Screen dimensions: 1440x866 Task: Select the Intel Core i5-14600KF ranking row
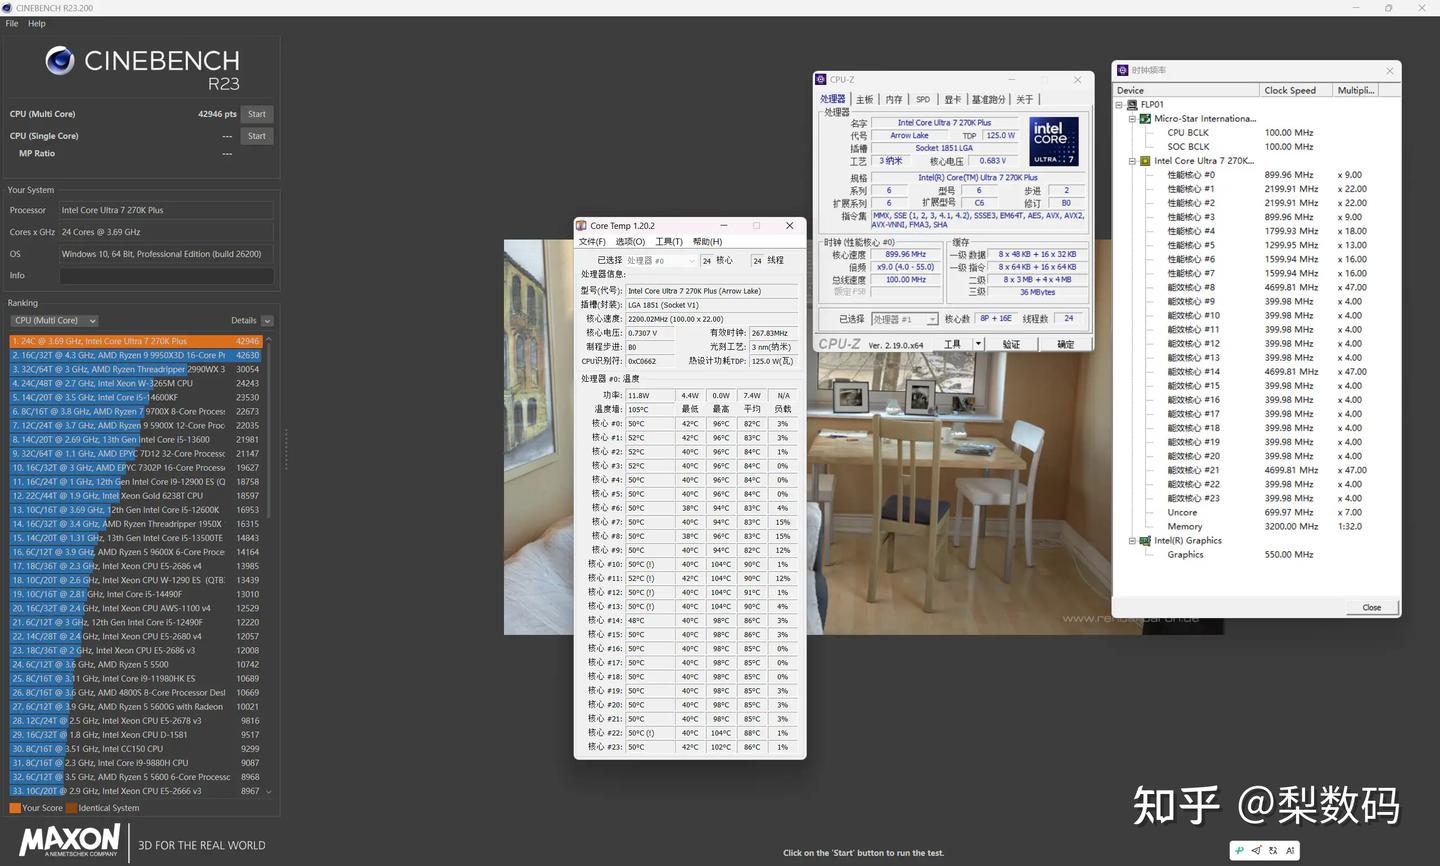[135, 397]
